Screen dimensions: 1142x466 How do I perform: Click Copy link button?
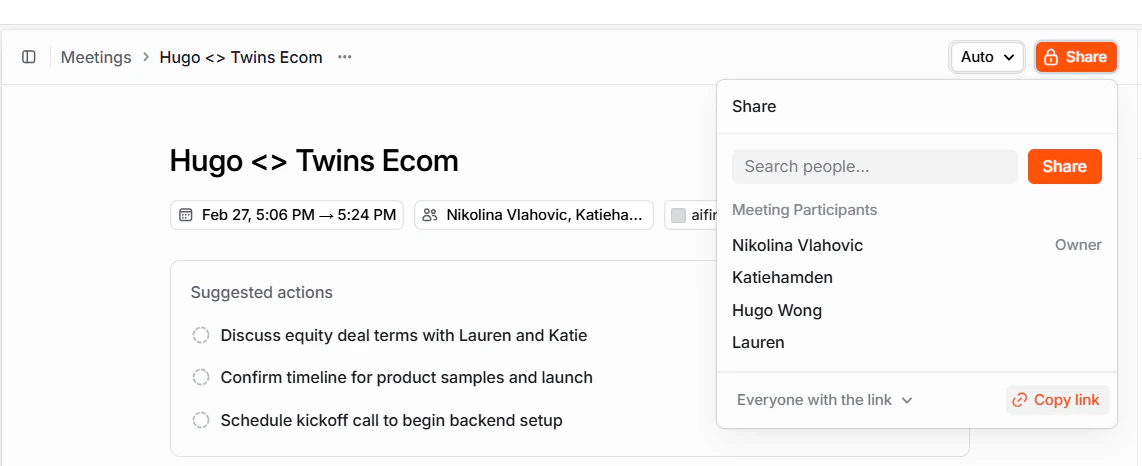coord(1058,400)
